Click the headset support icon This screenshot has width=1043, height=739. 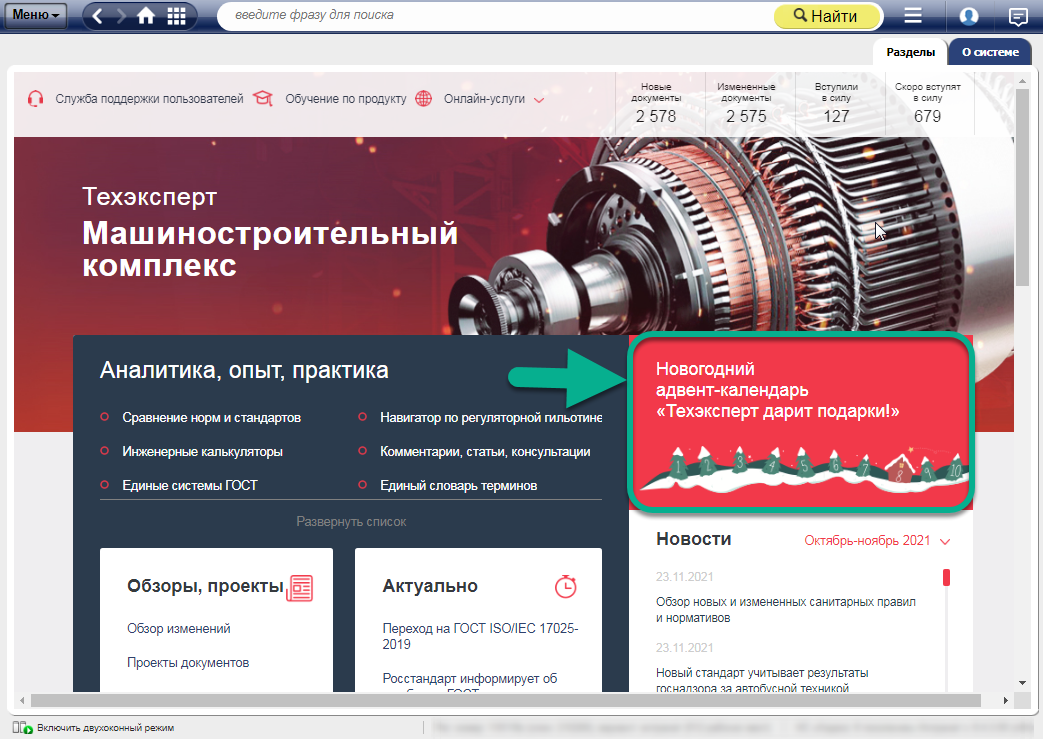pos(35,99)
